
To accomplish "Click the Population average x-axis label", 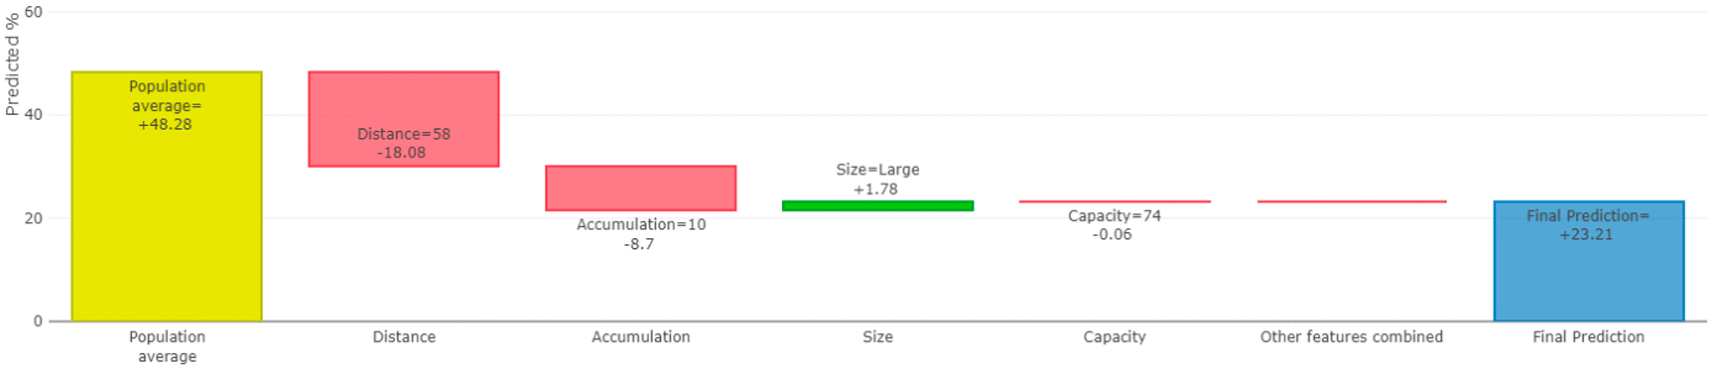I will point(167,346).
